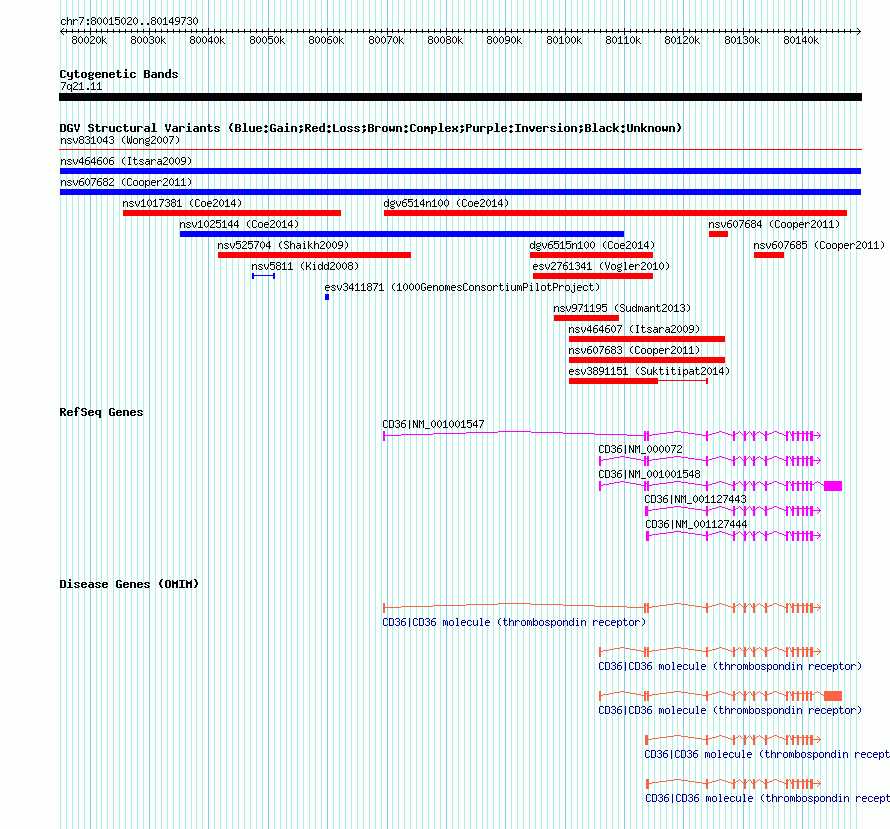Select the nsv607685 (Cooper2011) red bar
This screenshot has width=890, height=829.
pos(769,255)
